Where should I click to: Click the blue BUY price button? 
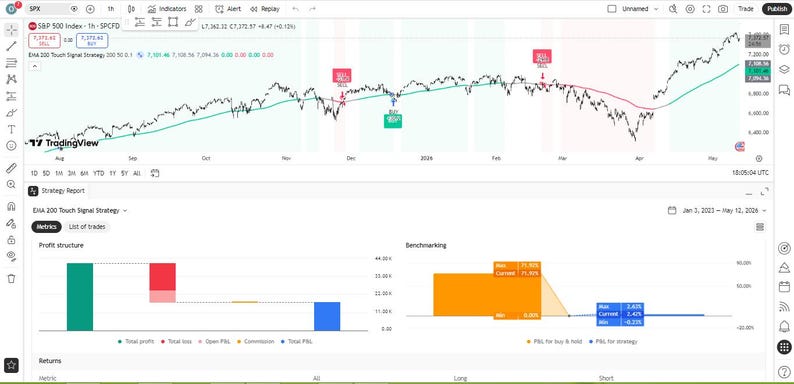[x=91, y=40]
